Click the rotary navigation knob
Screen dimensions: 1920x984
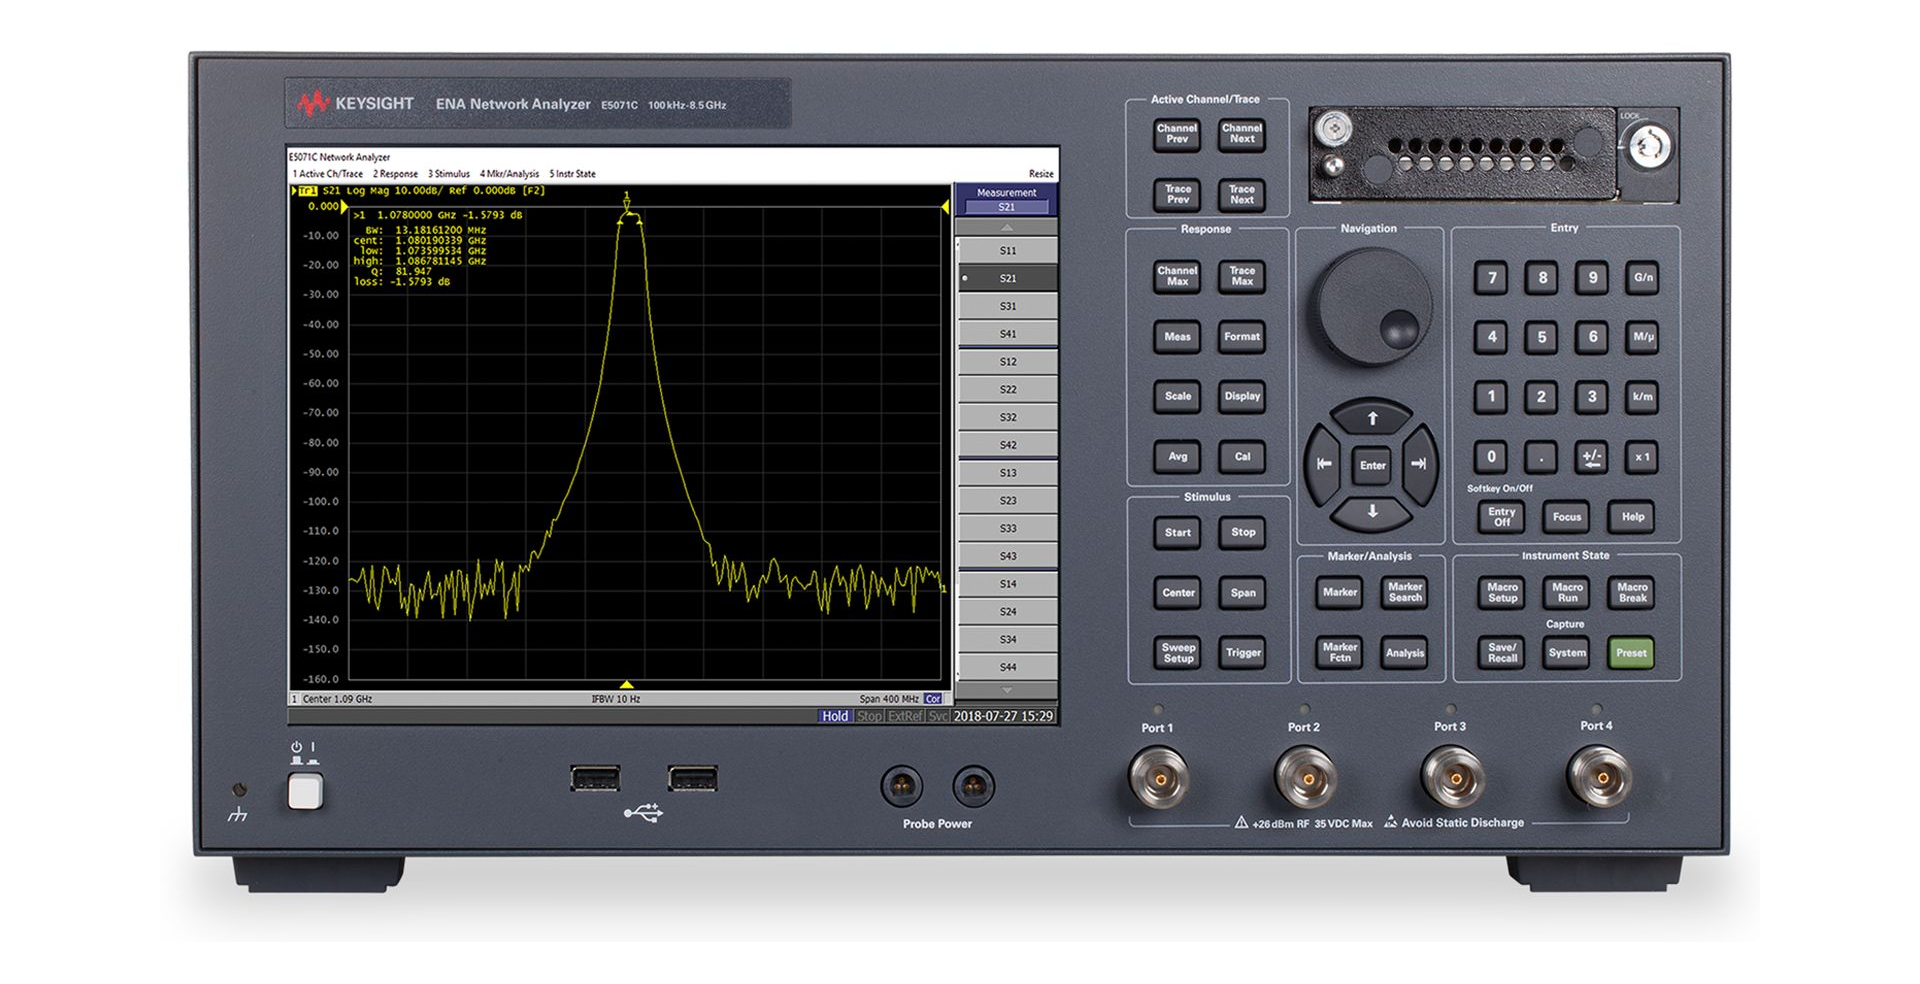[1373, 306]
